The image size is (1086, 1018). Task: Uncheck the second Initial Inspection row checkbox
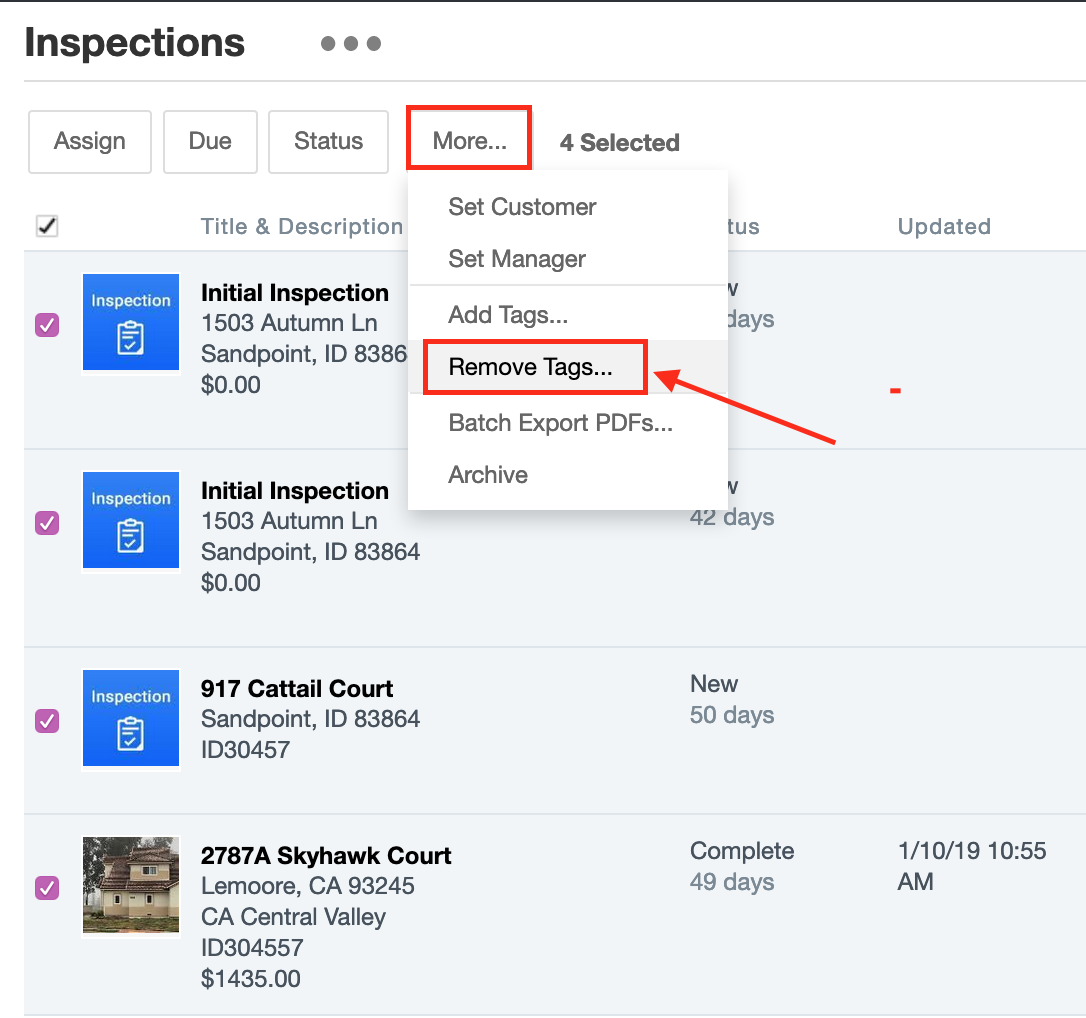47,523
